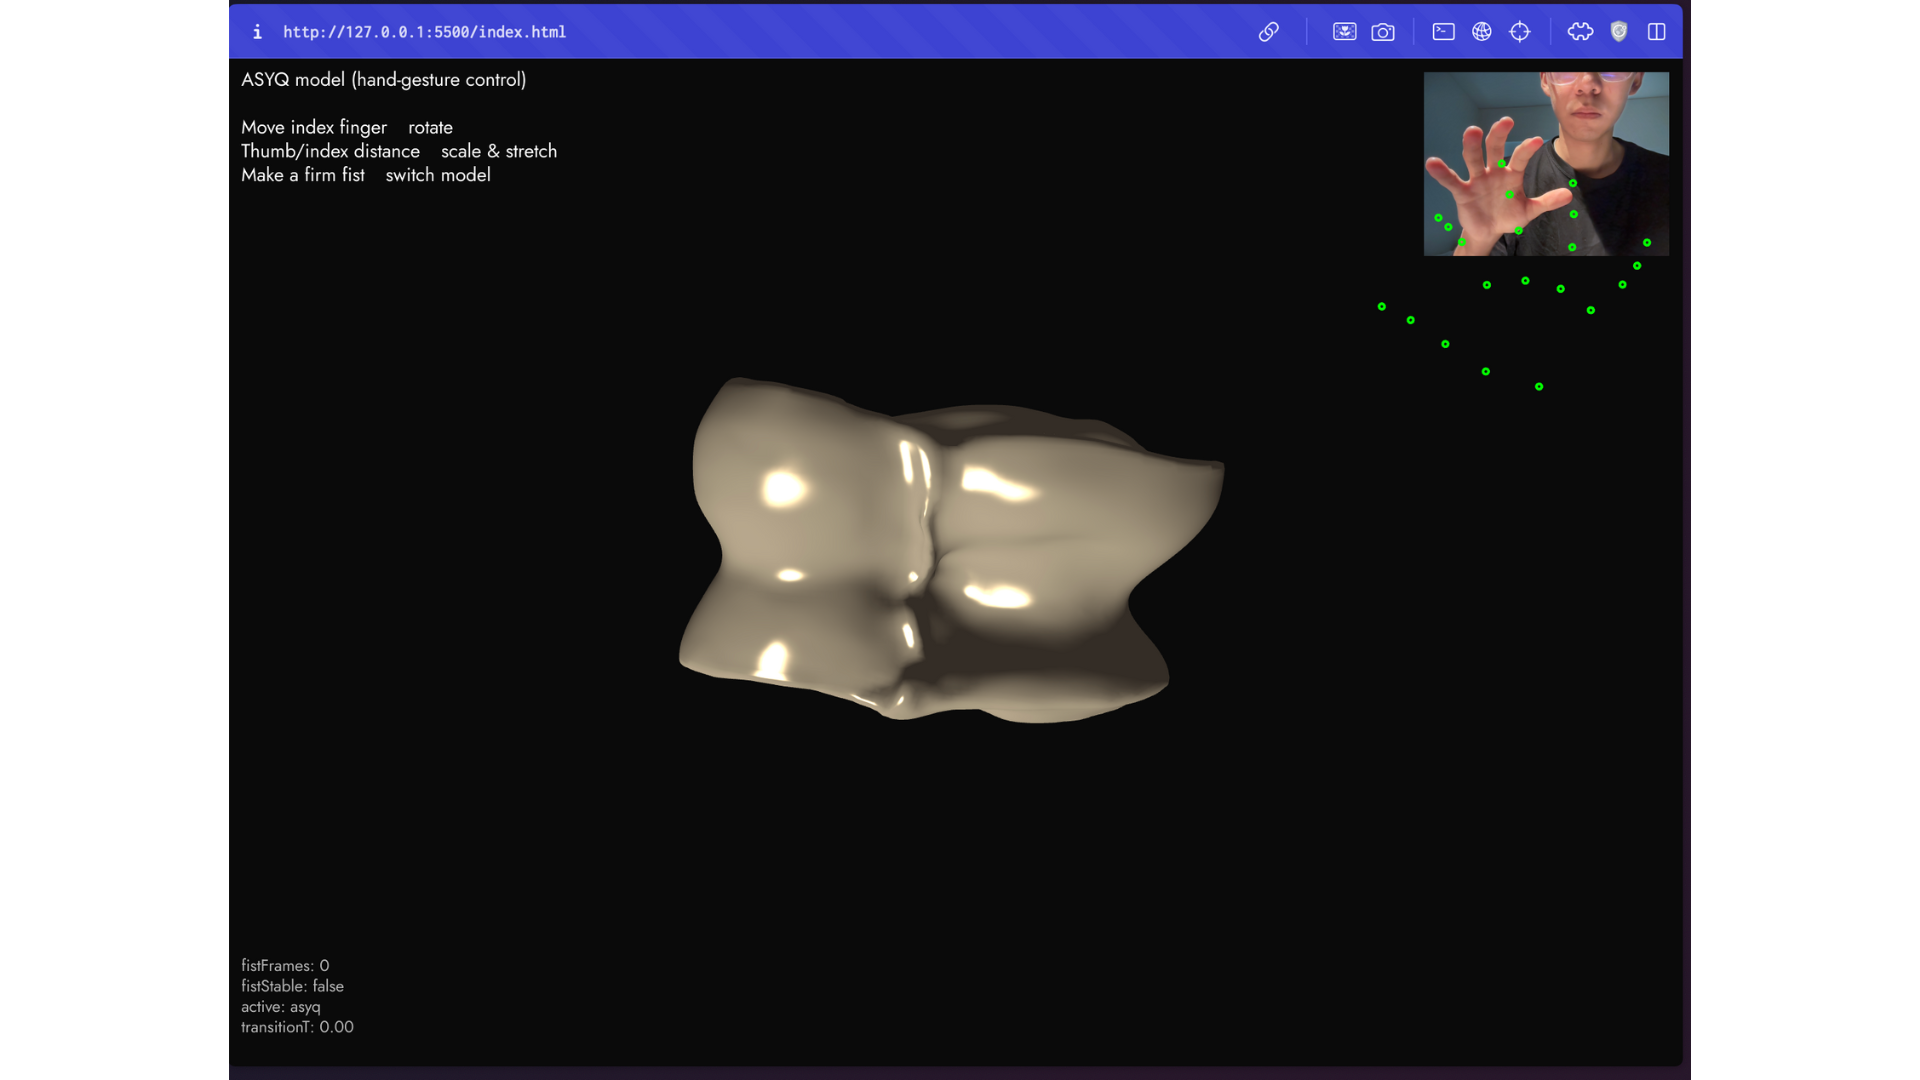Take a screenshot with the camera icon
Screen dimensions: 1920x1080
click(1383, 32)
